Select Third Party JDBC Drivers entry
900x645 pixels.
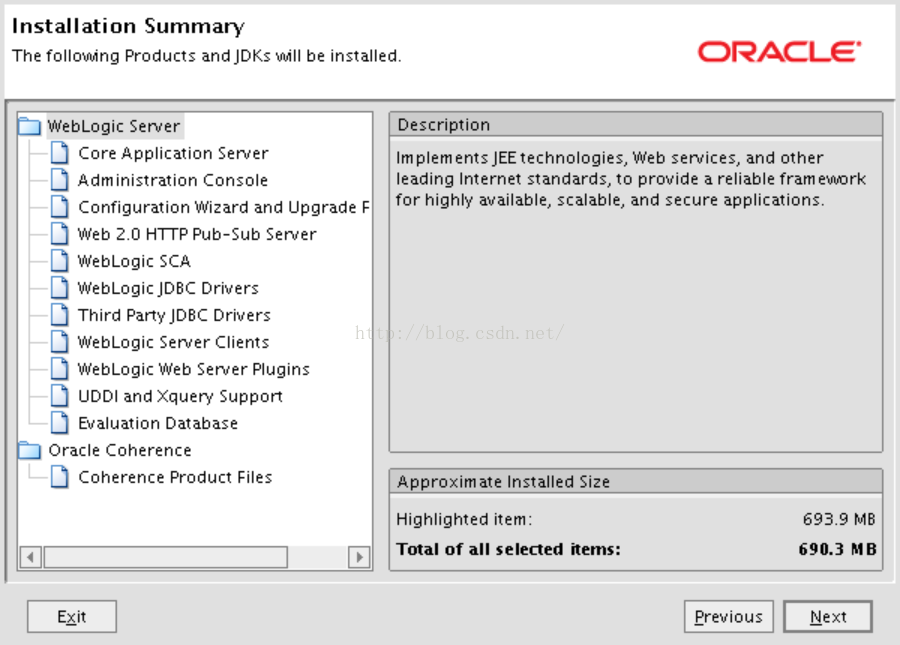(x=174, y=315)
